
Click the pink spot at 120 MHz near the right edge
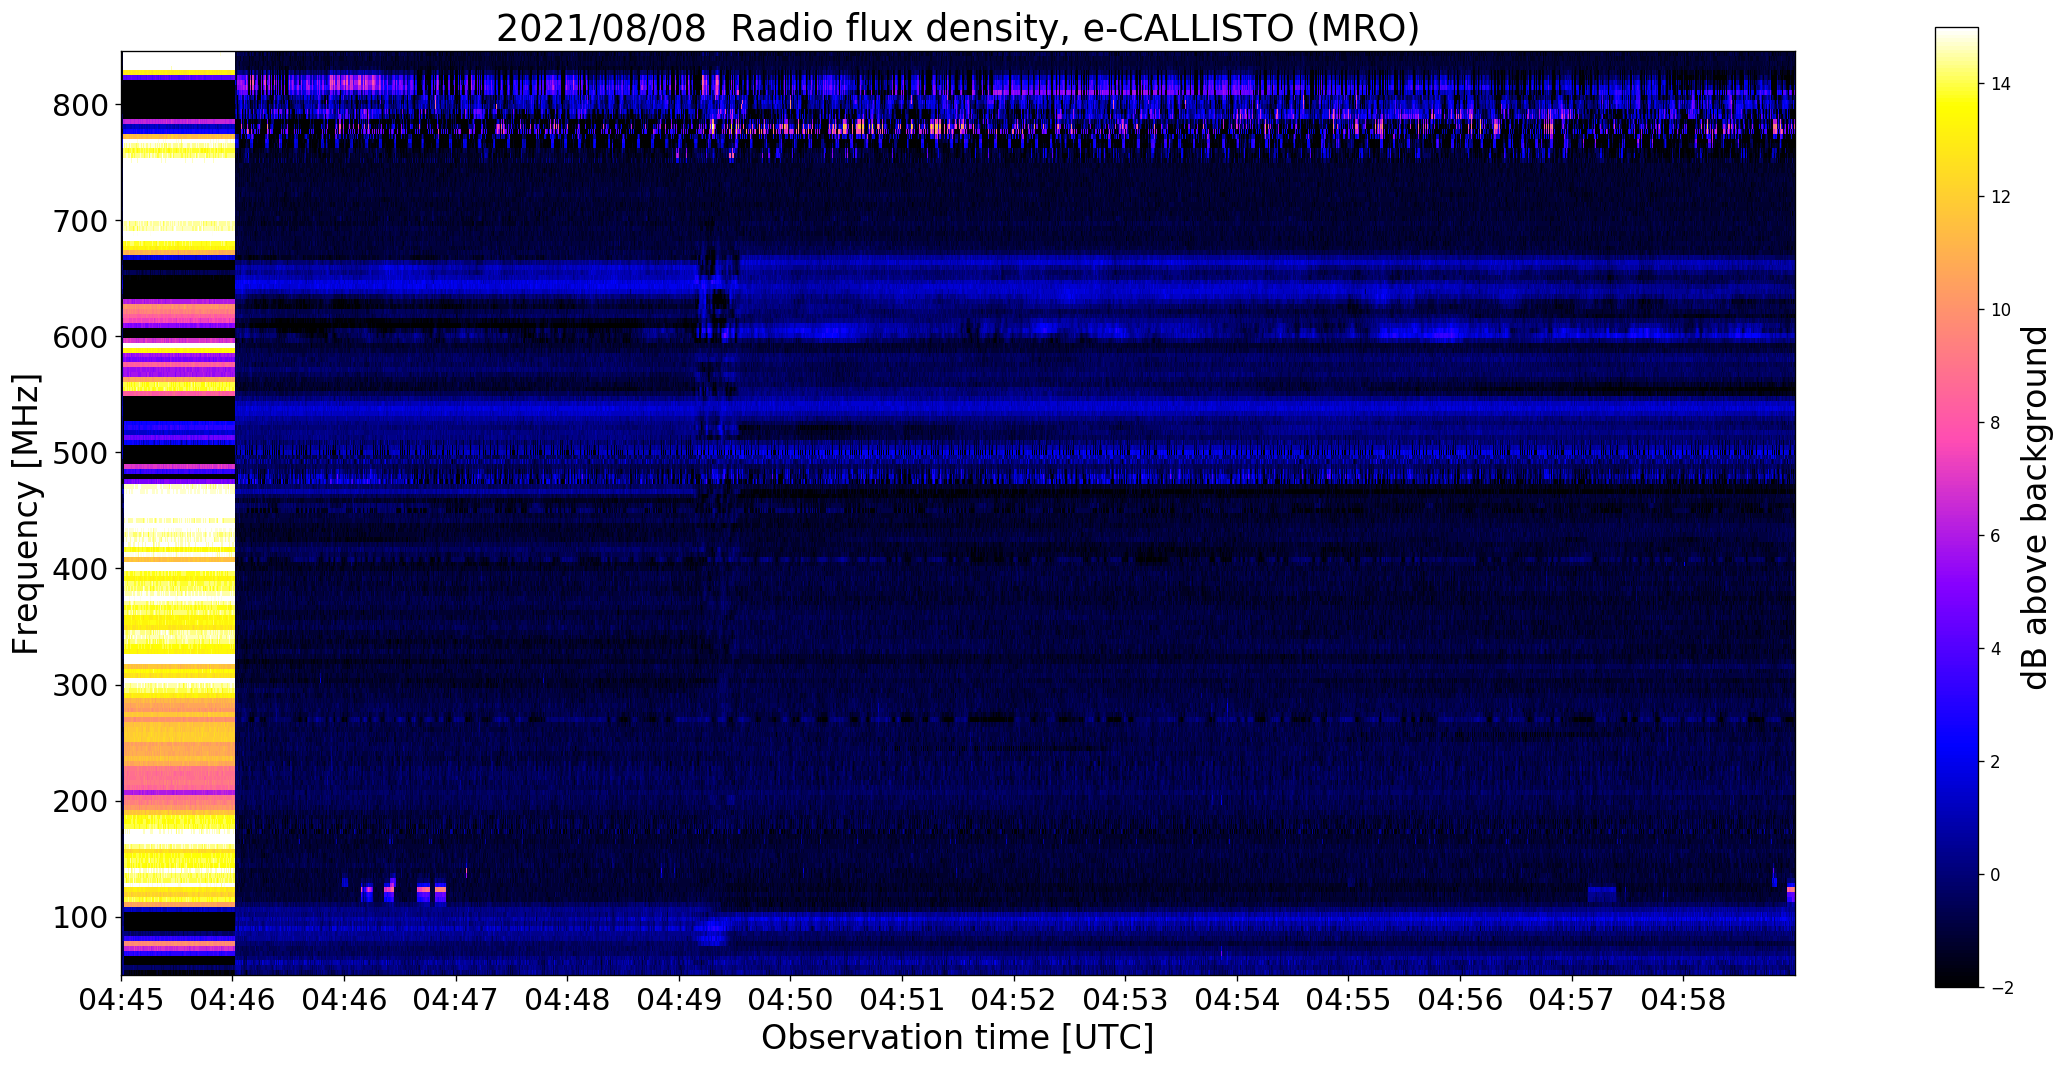coord(1790,890)
